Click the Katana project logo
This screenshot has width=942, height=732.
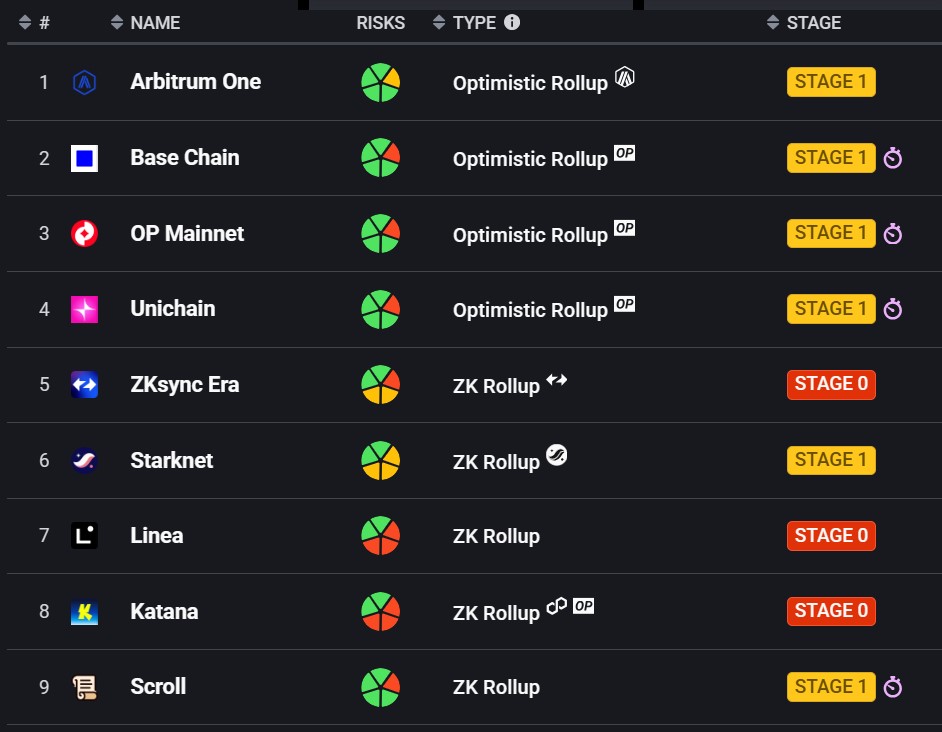[84, 612]
